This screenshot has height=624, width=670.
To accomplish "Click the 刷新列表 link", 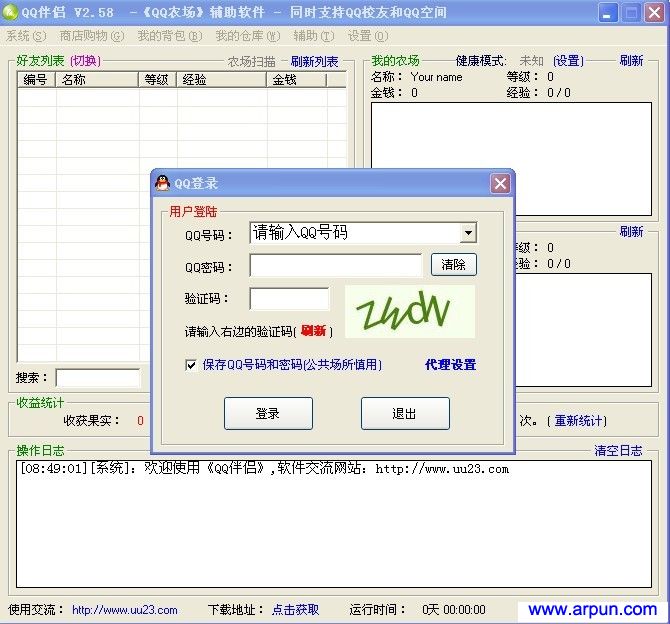I will pyautogui.click(x=314, y=62).
